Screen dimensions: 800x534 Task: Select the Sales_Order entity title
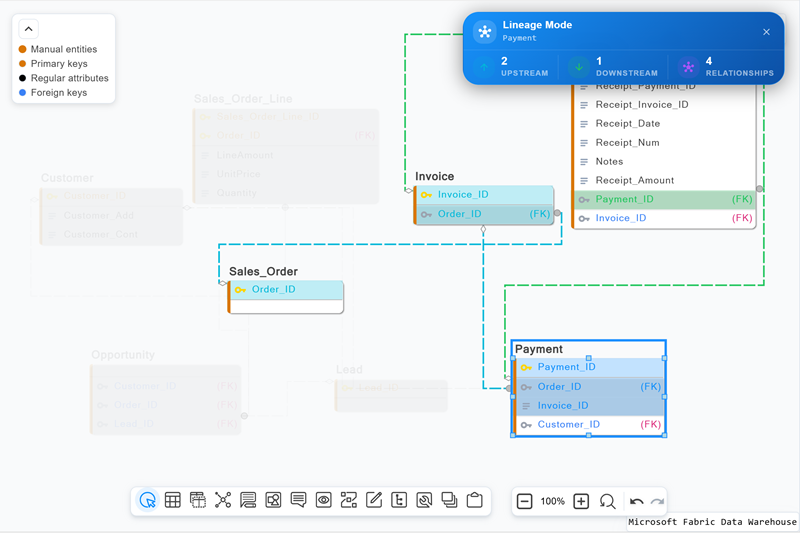point(263,271)
